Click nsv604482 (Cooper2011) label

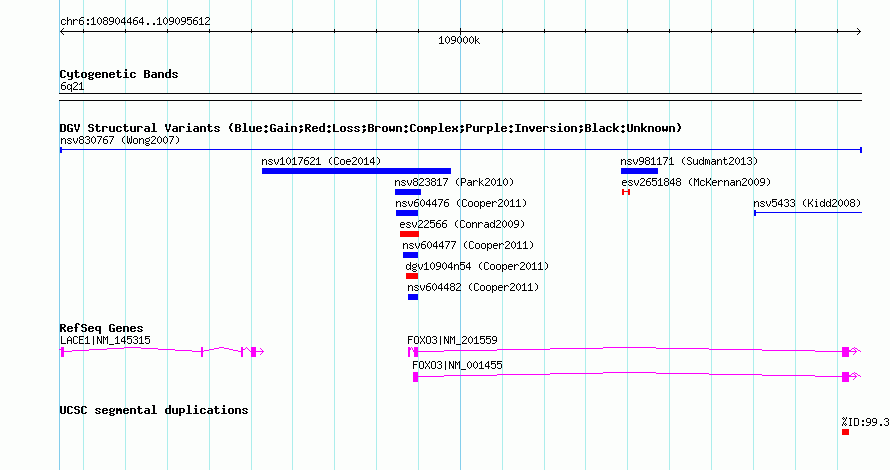(473, 287)
